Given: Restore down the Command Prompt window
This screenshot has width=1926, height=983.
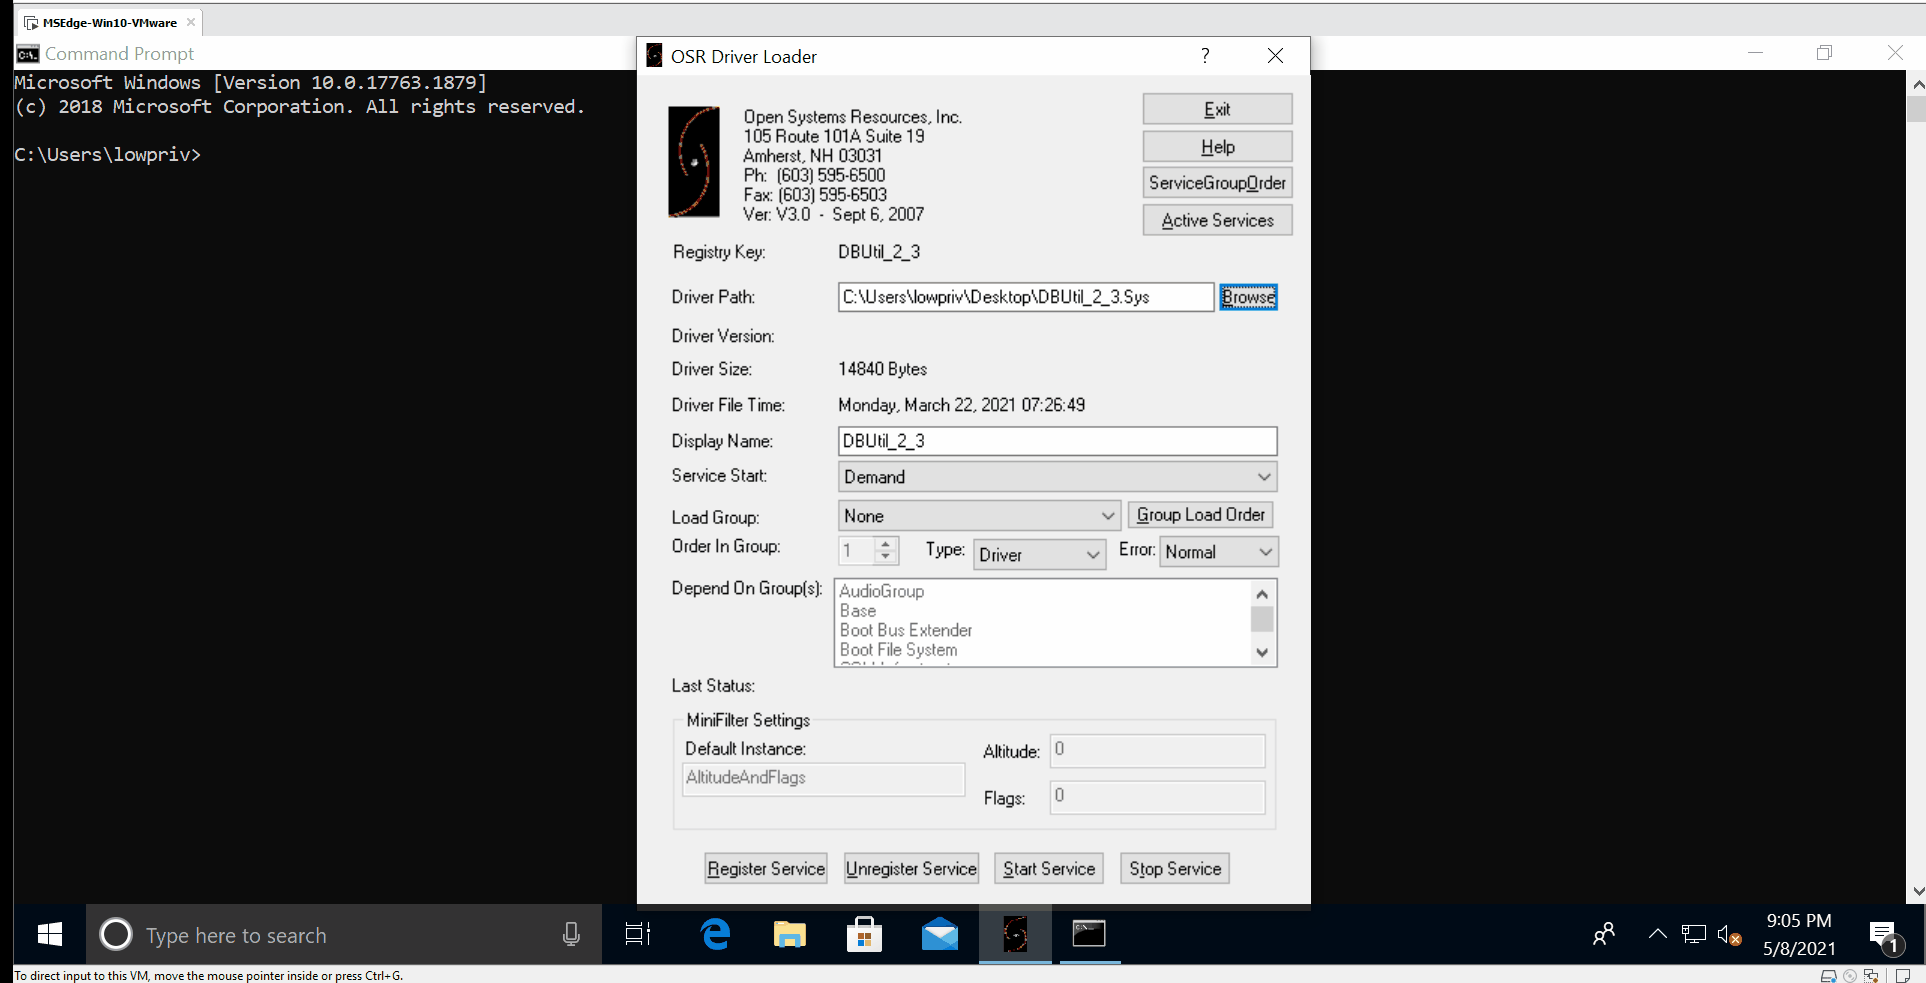Looking at the screenshot, I should [x=1825, y=53].
